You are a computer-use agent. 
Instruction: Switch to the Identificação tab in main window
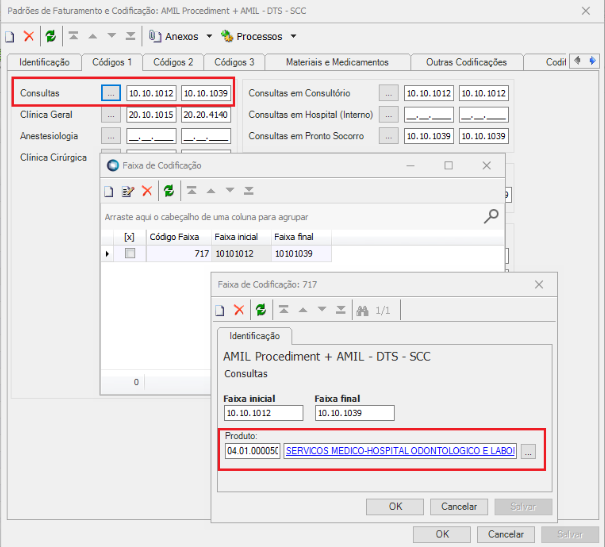[44, 62]
